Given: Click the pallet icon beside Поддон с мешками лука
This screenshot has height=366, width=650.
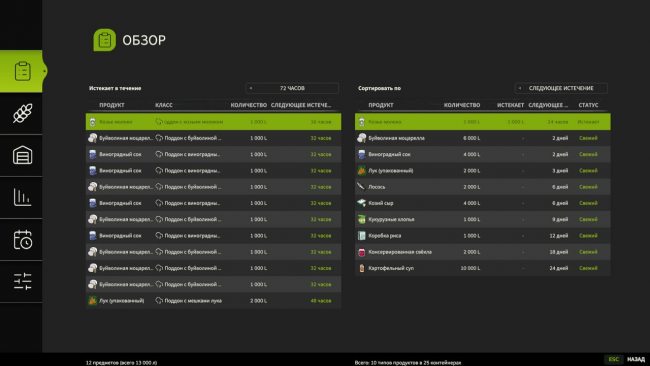Looking at the screenshot, I should tap(159, 301).
